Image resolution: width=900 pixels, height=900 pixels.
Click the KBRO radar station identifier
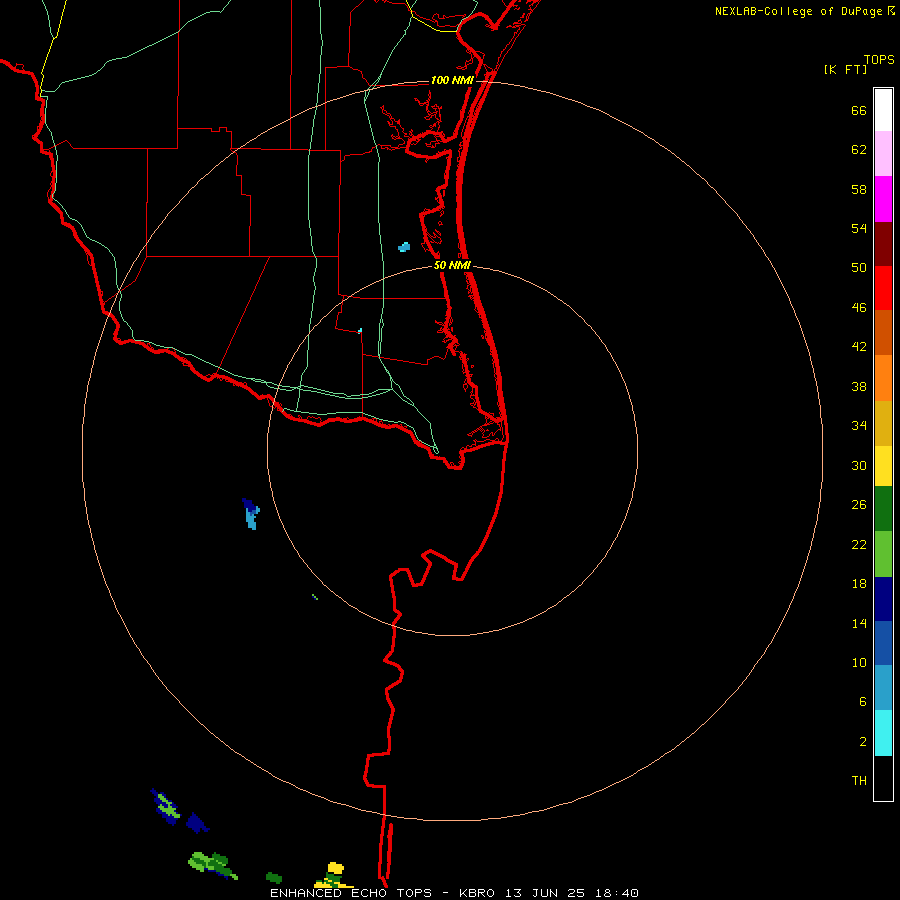478,893
